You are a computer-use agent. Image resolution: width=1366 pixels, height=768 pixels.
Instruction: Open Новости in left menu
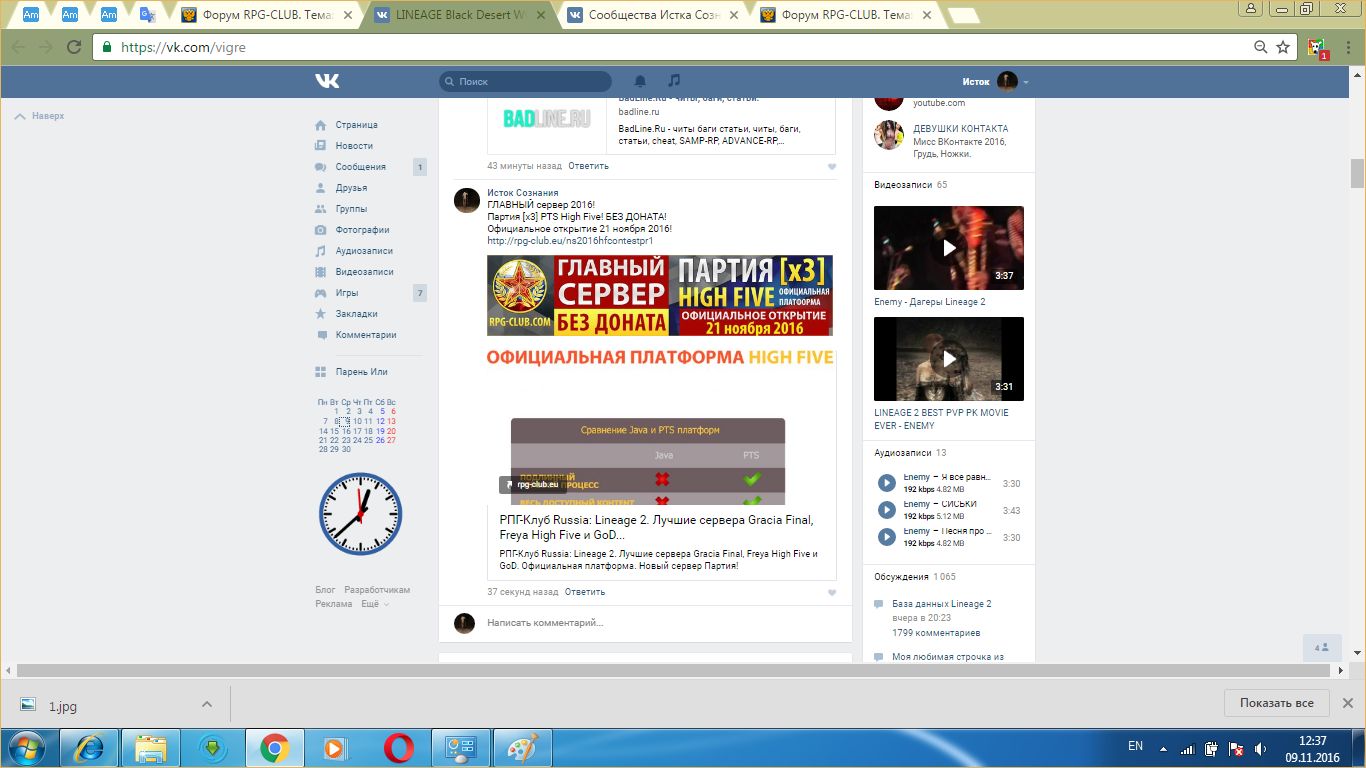(354, 146)
